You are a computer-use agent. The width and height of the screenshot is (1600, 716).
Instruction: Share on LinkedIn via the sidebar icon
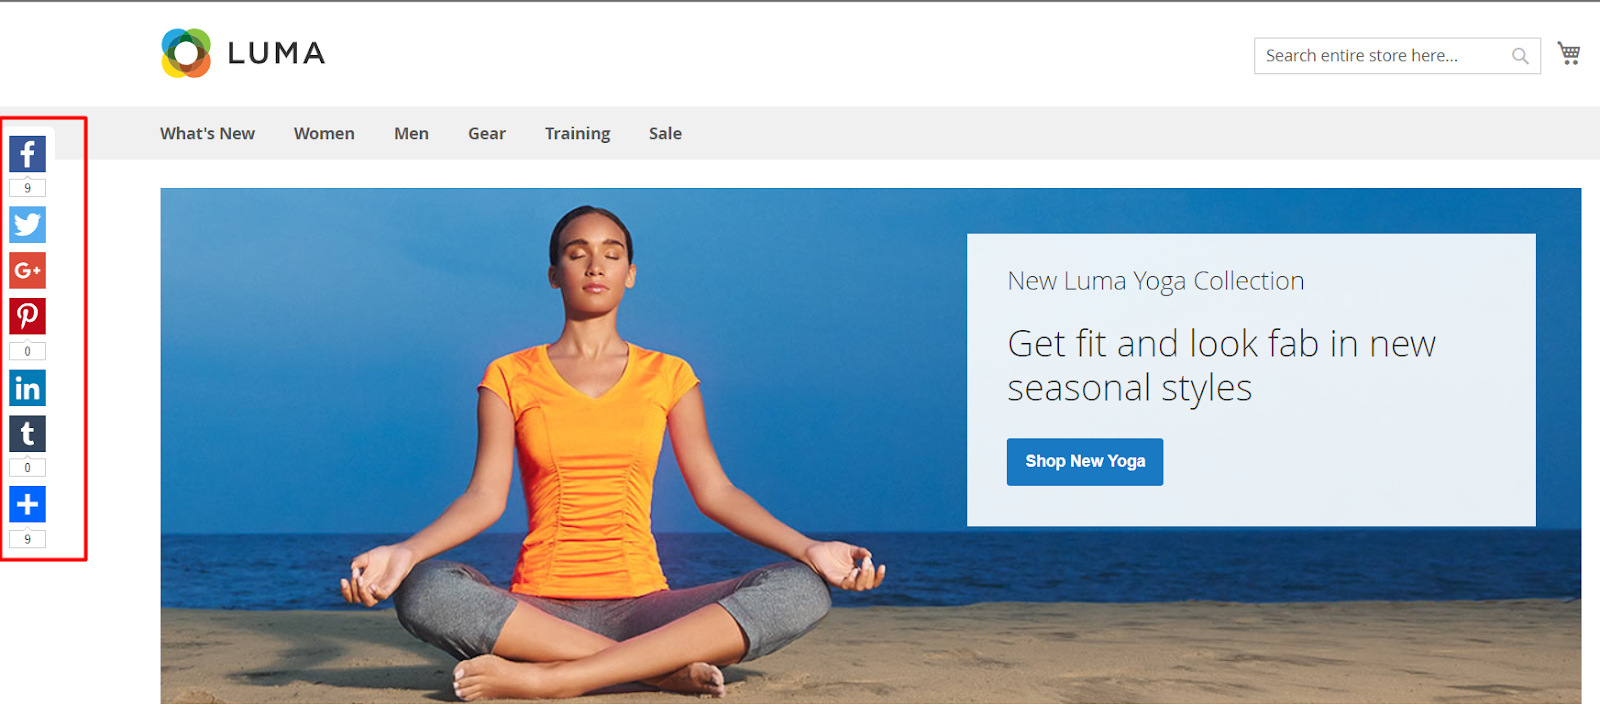click(28, 388)
